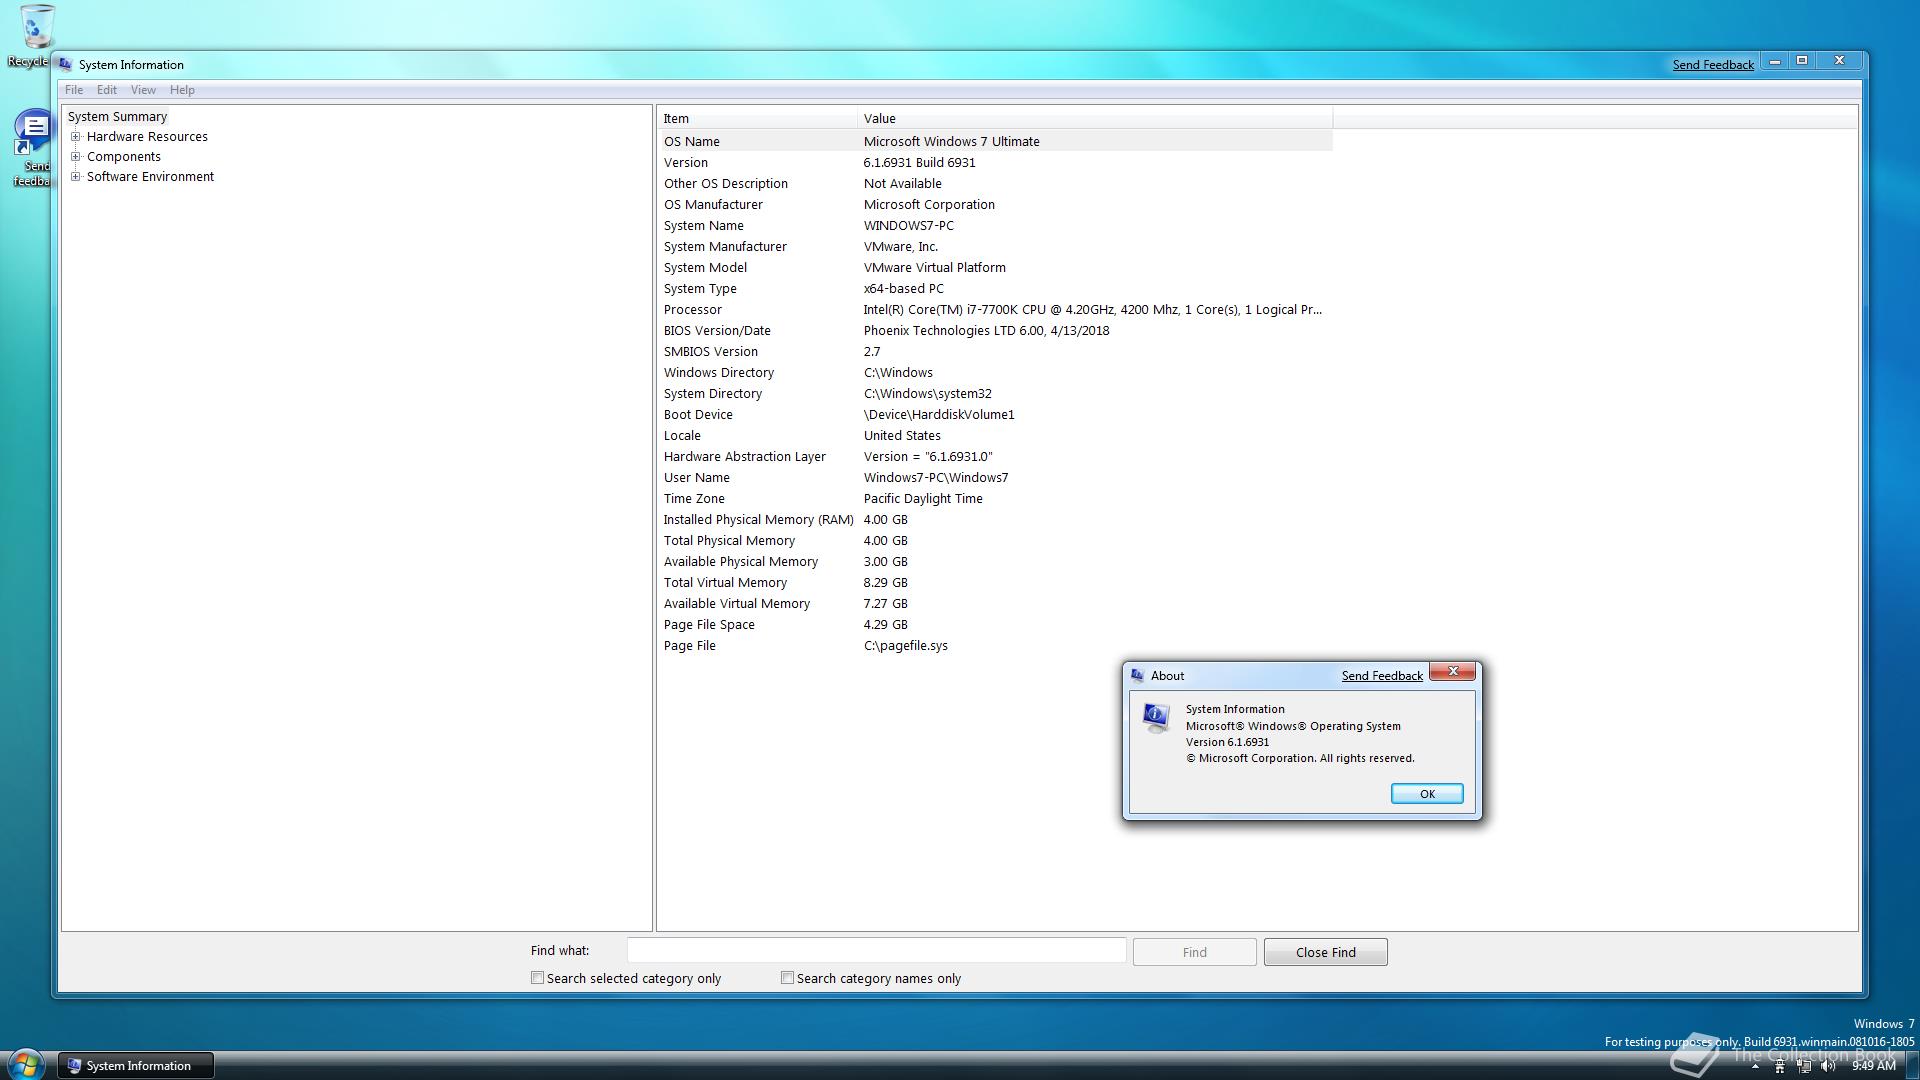Click the Find what text field

(876, 951)
